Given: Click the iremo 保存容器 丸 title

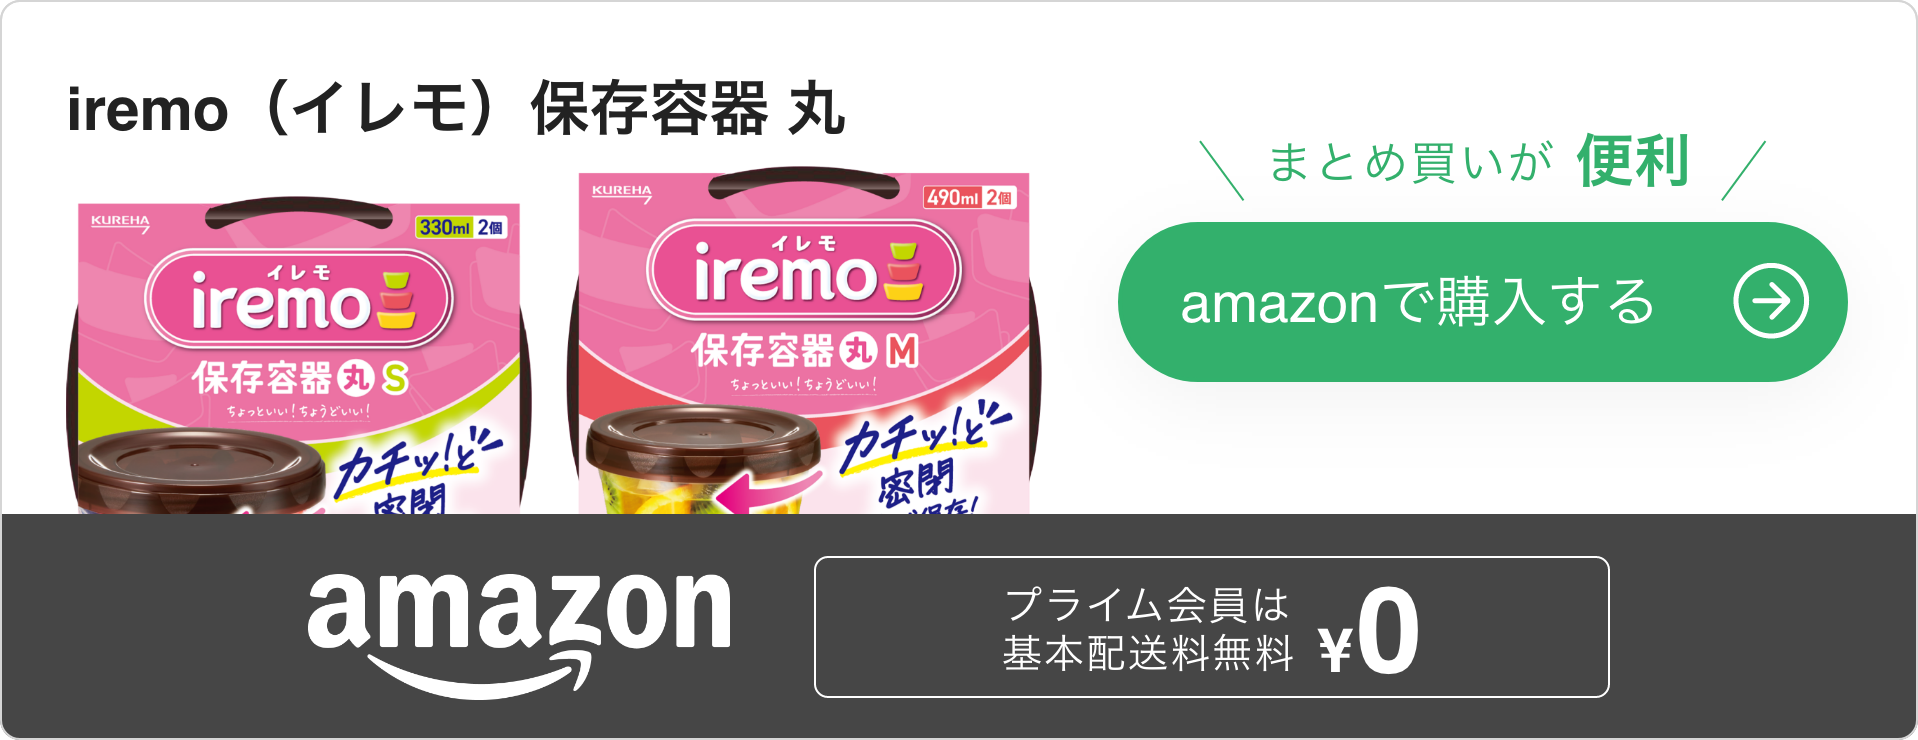Looking at the screenshot, I should 456,109.
